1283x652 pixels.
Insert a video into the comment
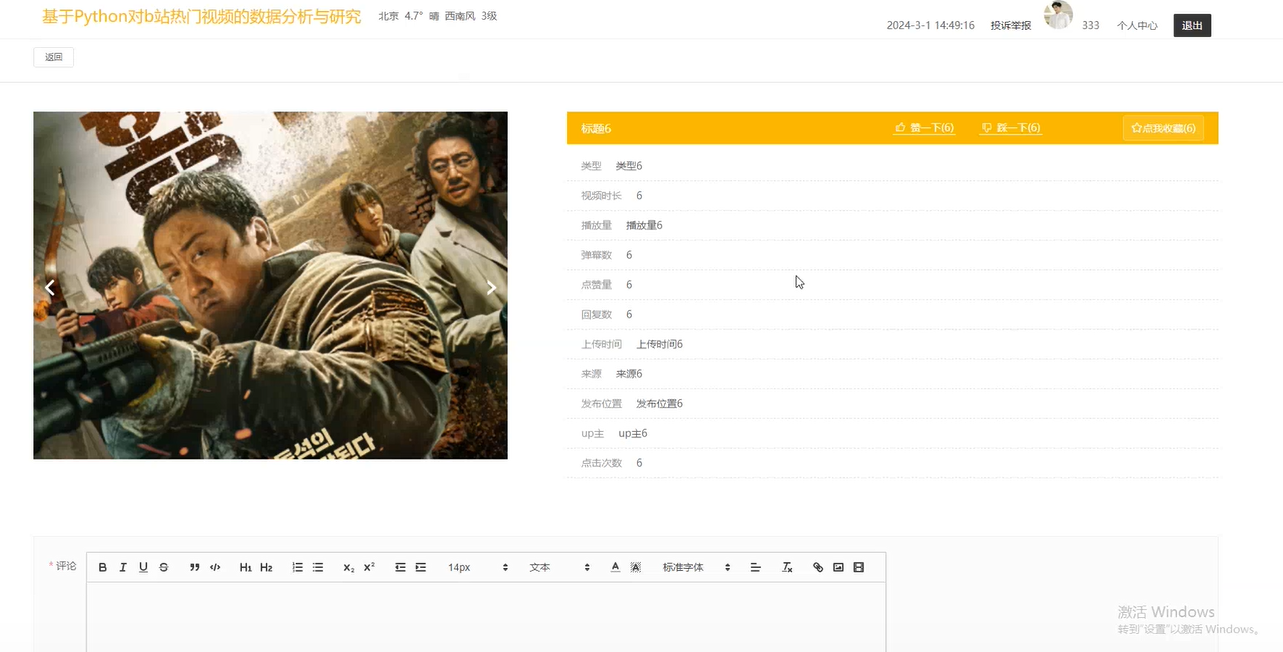click(x=858, y=567)
